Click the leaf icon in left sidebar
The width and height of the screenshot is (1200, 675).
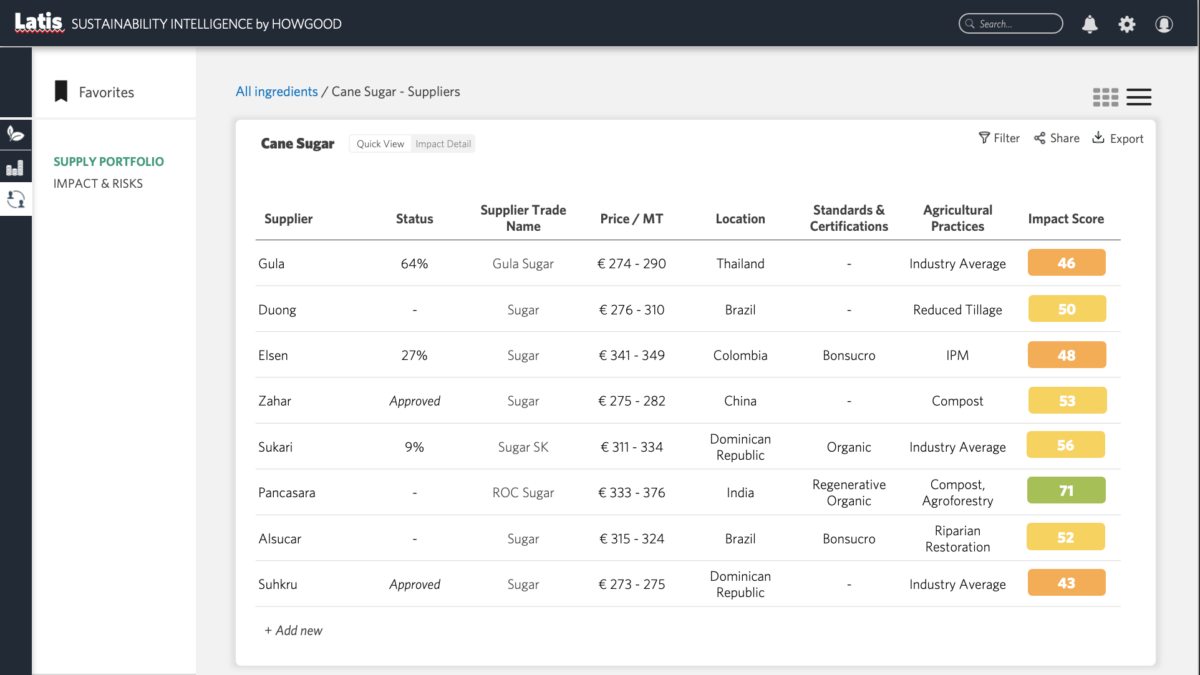[15, 133]
